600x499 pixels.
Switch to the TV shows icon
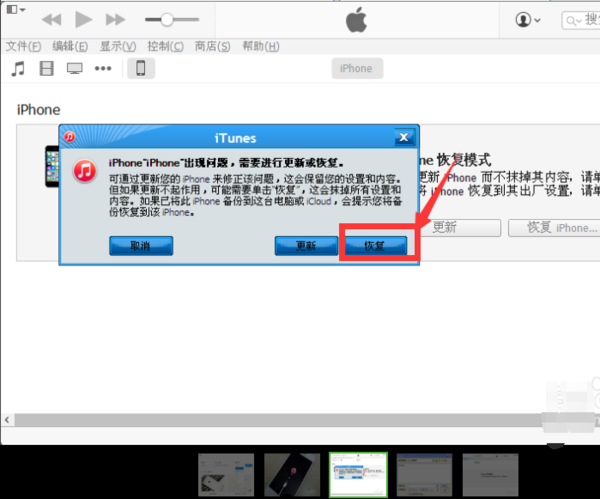coord(75,69)
